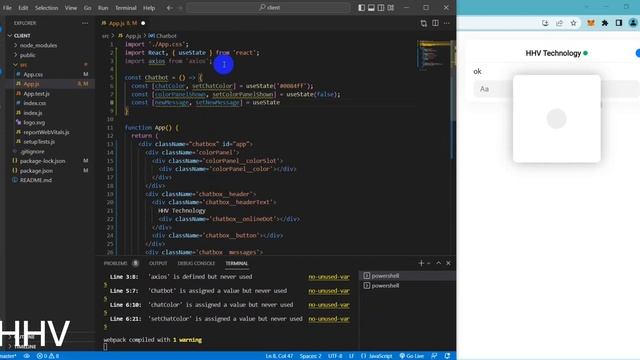This screenshot has height=360, width=640.
Task: Open logo.svg in Explorer
Action: 34,122
